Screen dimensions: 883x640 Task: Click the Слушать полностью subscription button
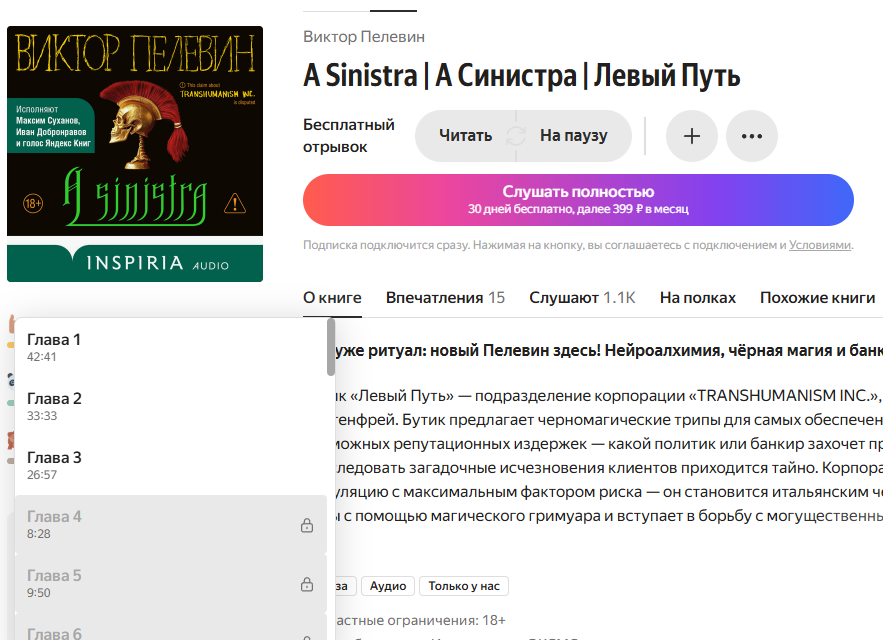click(578, 200)
